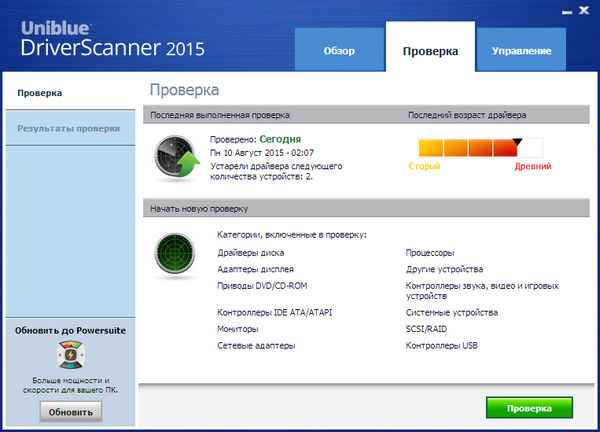
Task: Click the Обновить button under Powersuite
Action: [70, 411]
